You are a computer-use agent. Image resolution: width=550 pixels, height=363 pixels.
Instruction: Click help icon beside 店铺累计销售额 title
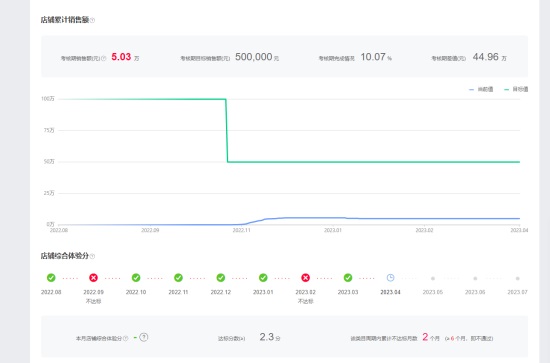pos(93,20)
